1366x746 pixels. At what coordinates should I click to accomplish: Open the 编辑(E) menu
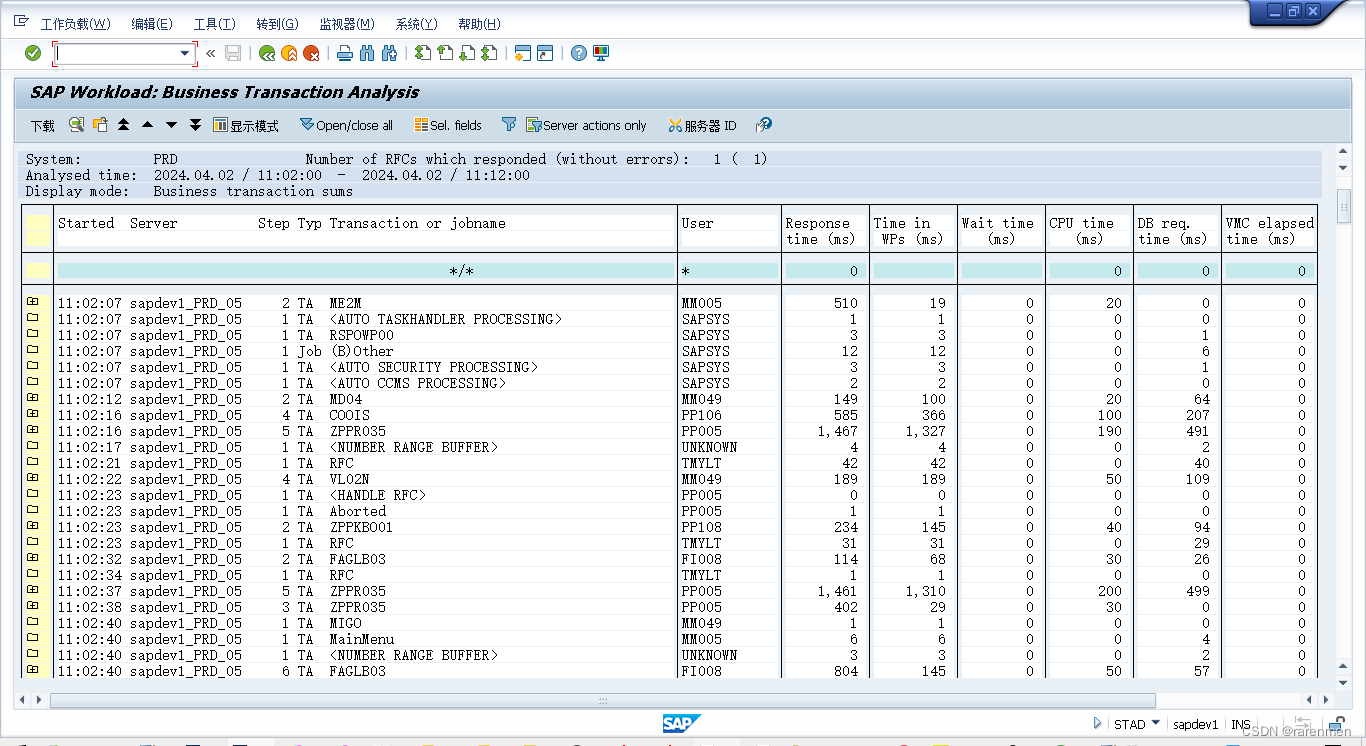tap(151, 24)
